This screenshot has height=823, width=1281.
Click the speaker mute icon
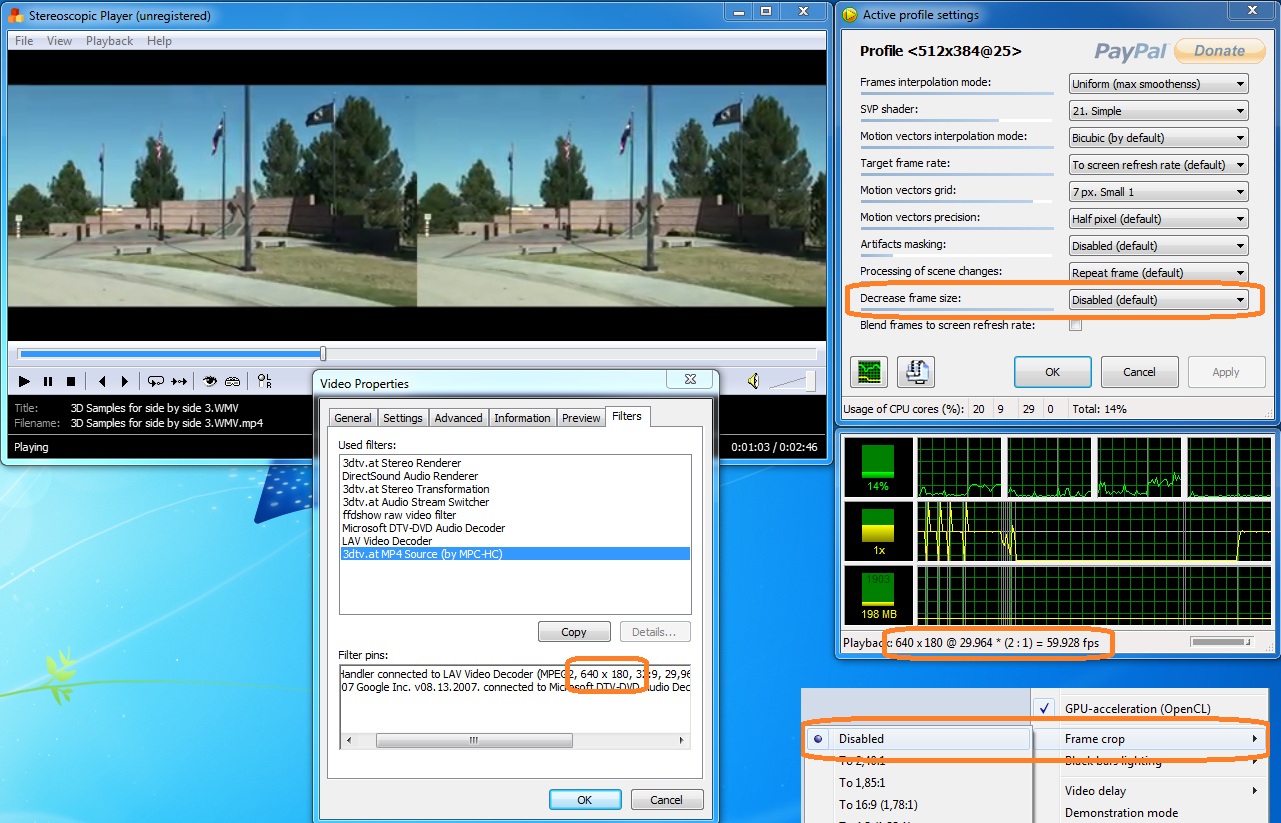pos(753,381)
